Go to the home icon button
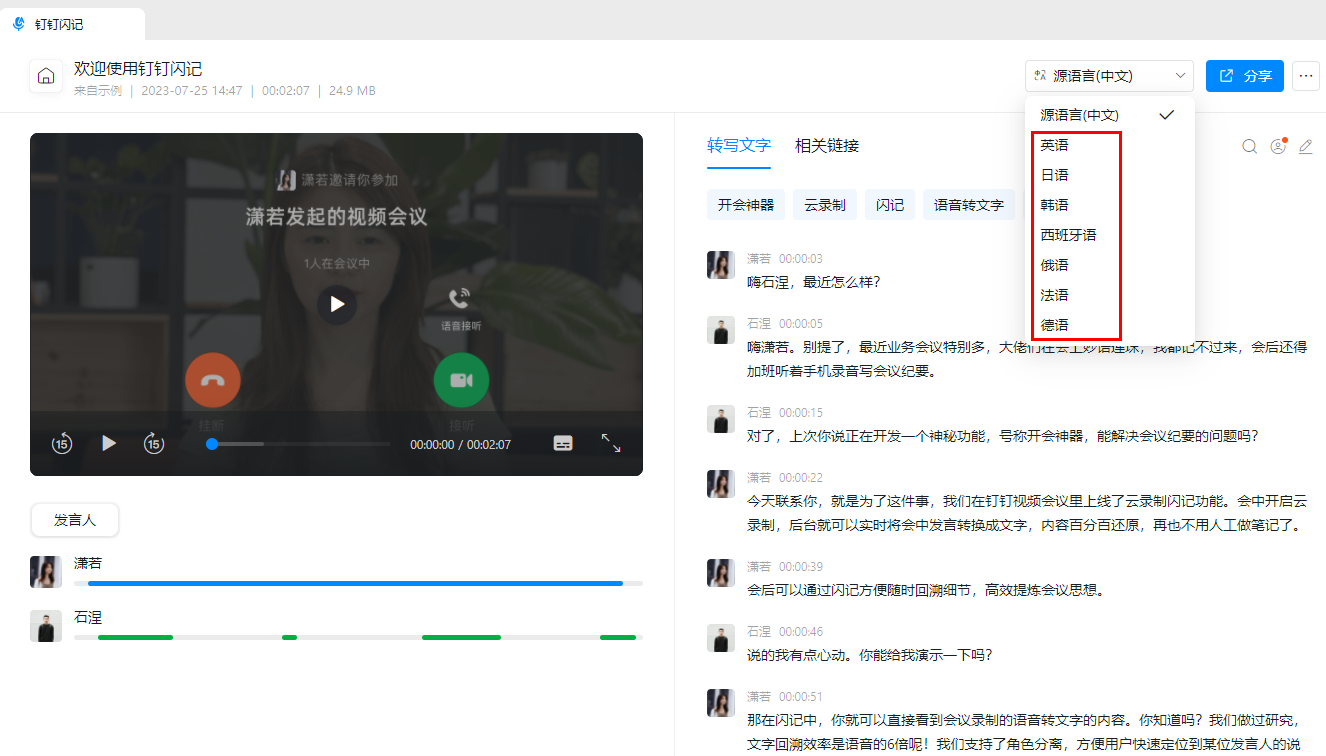1326x756 pixels. pyautogui.click(x=45, y=76)
